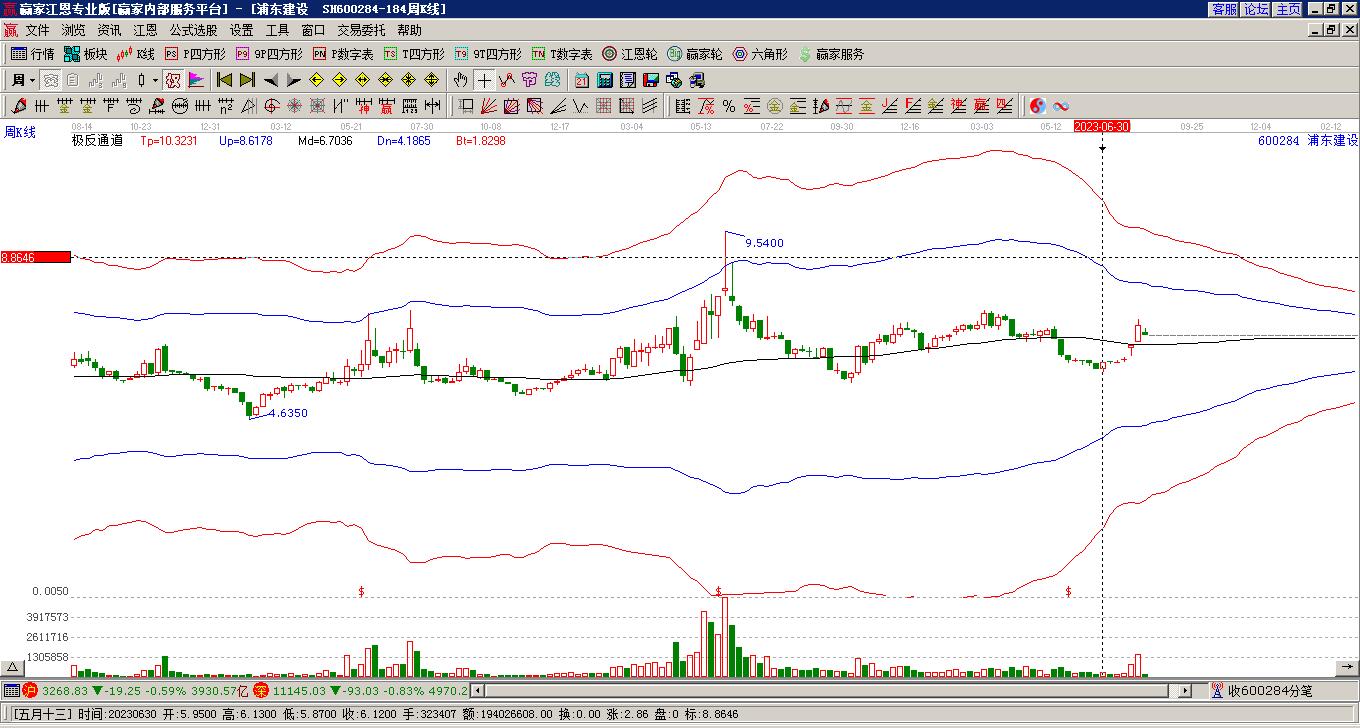Click the 主页 homepage link

tap(1288, 9)
